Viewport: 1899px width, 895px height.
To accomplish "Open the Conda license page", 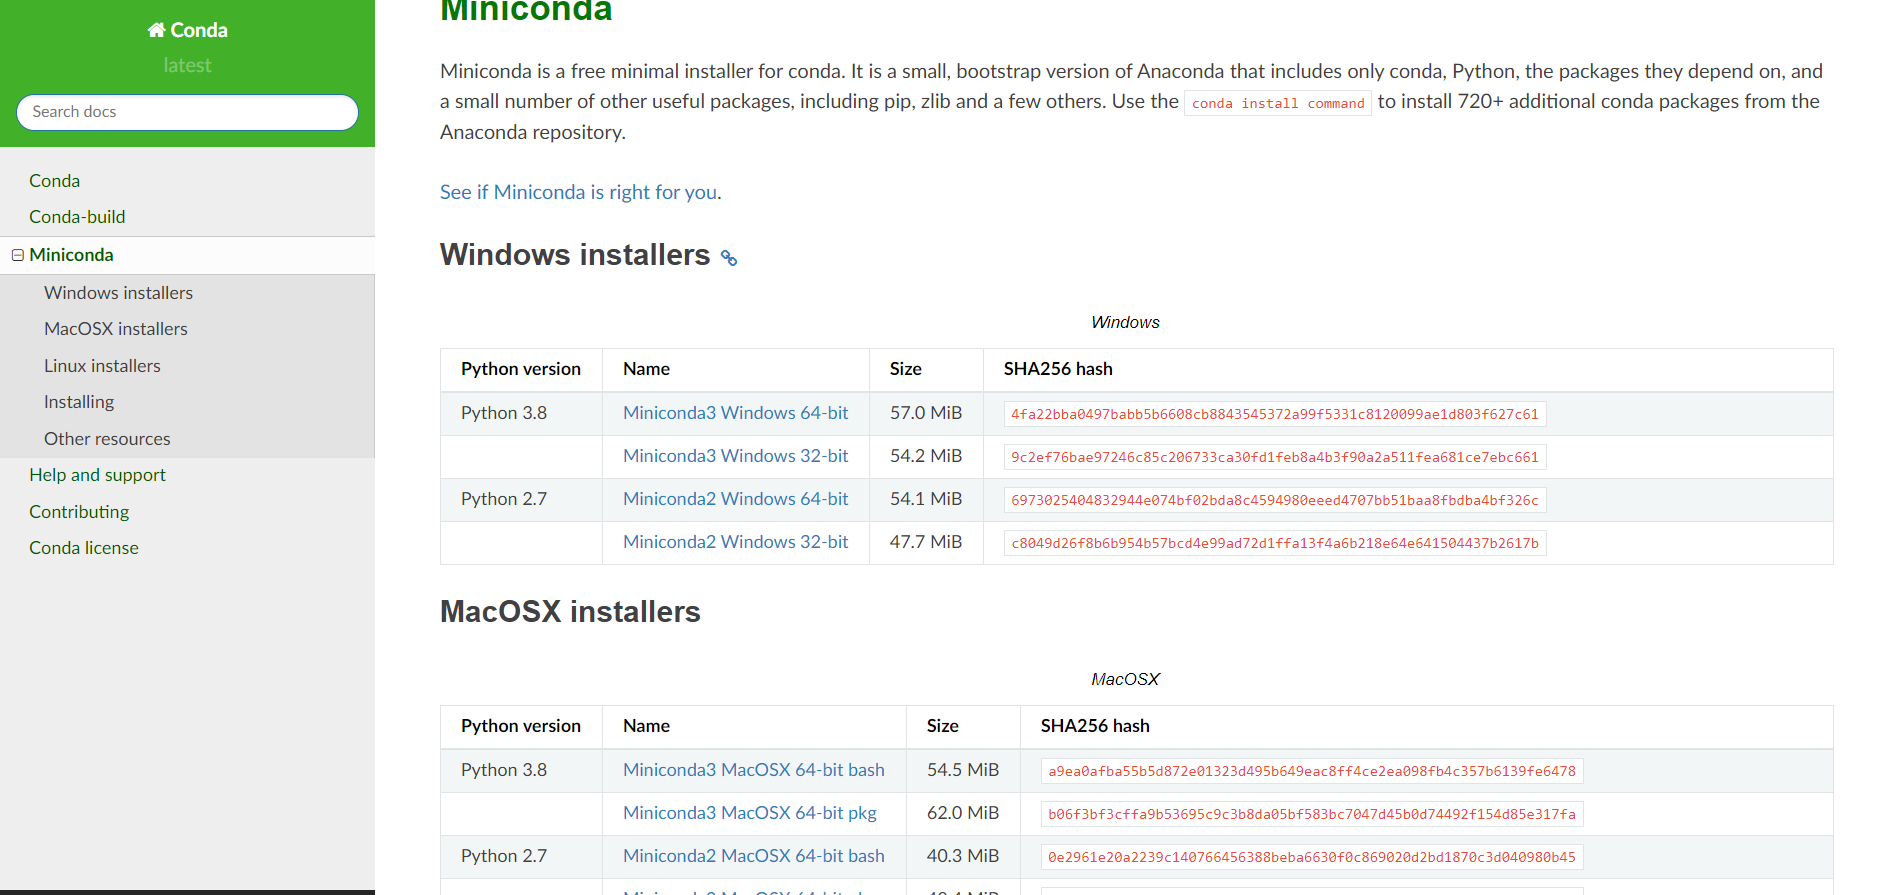I will pos(84,548).
